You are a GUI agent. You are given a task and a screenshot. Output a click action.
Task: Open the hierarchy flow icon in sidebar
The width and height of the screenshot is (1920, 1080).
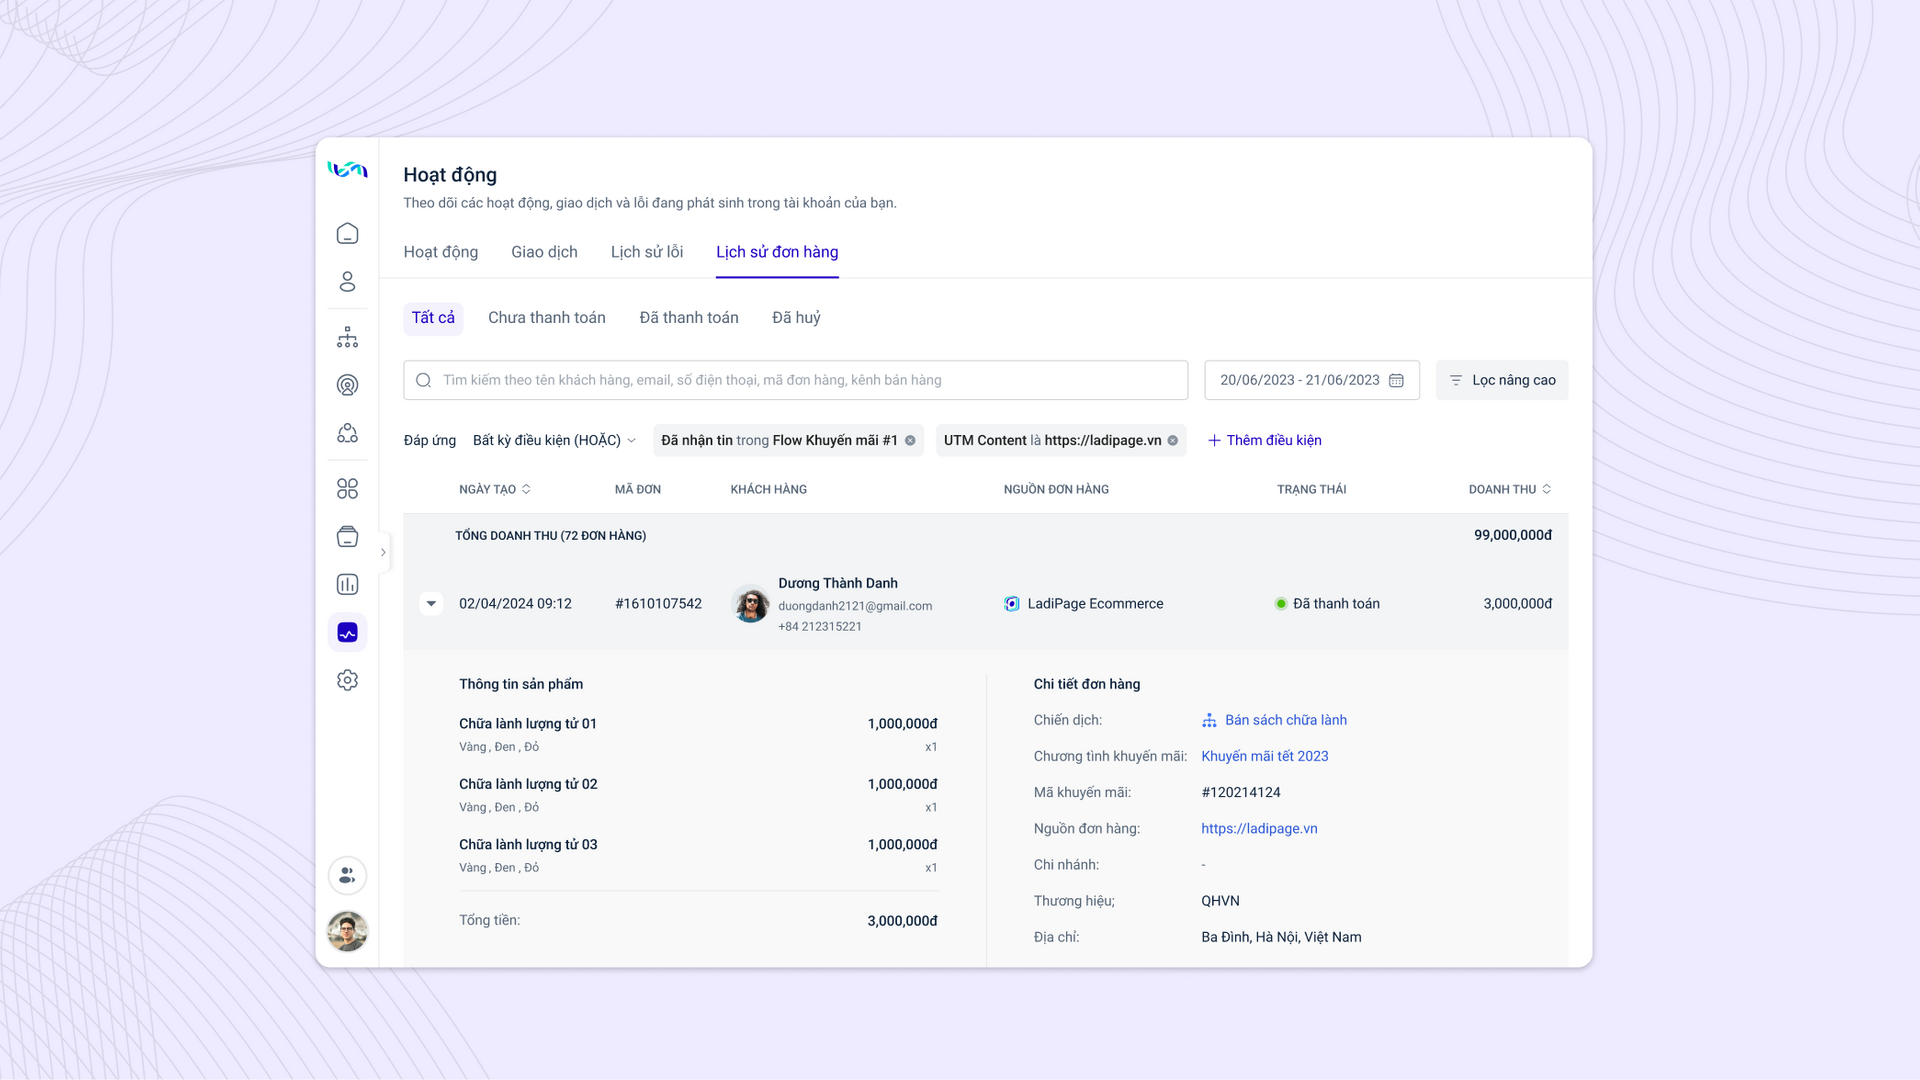(x=347, y=337)
